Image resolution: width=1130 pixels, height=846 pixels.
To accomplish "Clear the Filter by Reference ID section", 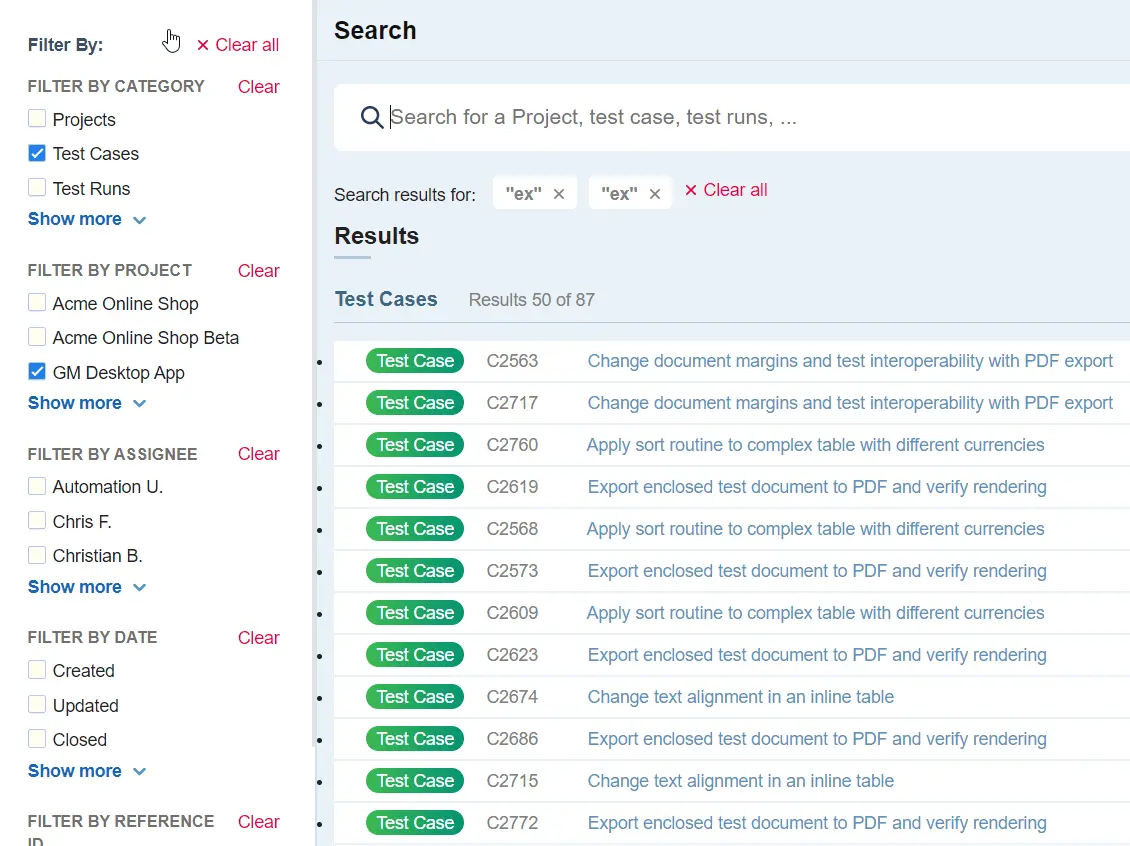I will click(x=259, y=821).
